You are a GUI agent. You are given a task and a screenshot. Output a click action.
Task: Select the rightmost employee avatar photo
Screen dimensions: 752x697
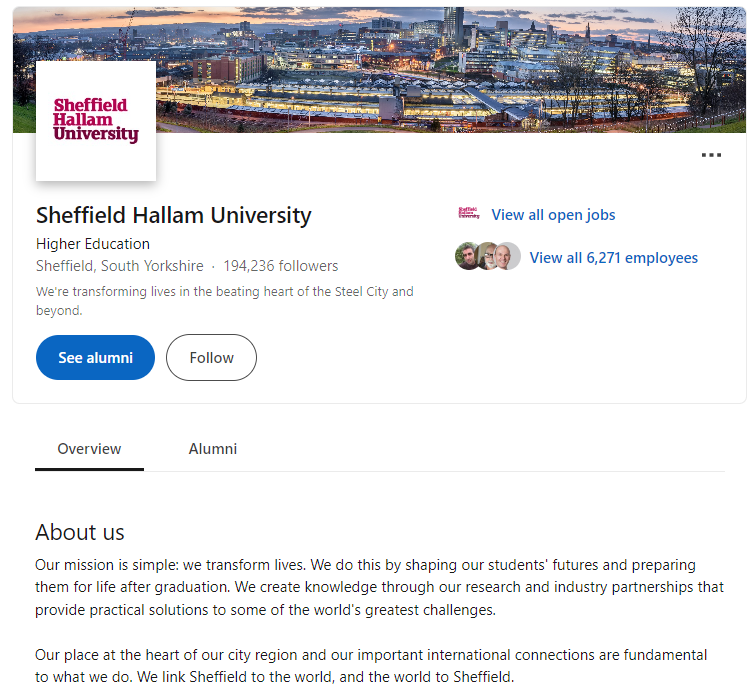coord(508,257)
